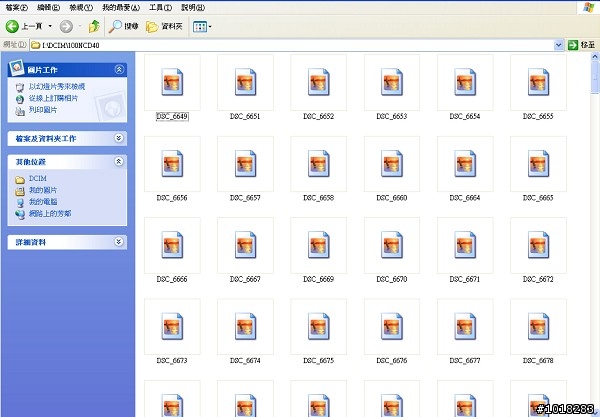
Task: Open the DCIM folder link
Action: point(38,179)
